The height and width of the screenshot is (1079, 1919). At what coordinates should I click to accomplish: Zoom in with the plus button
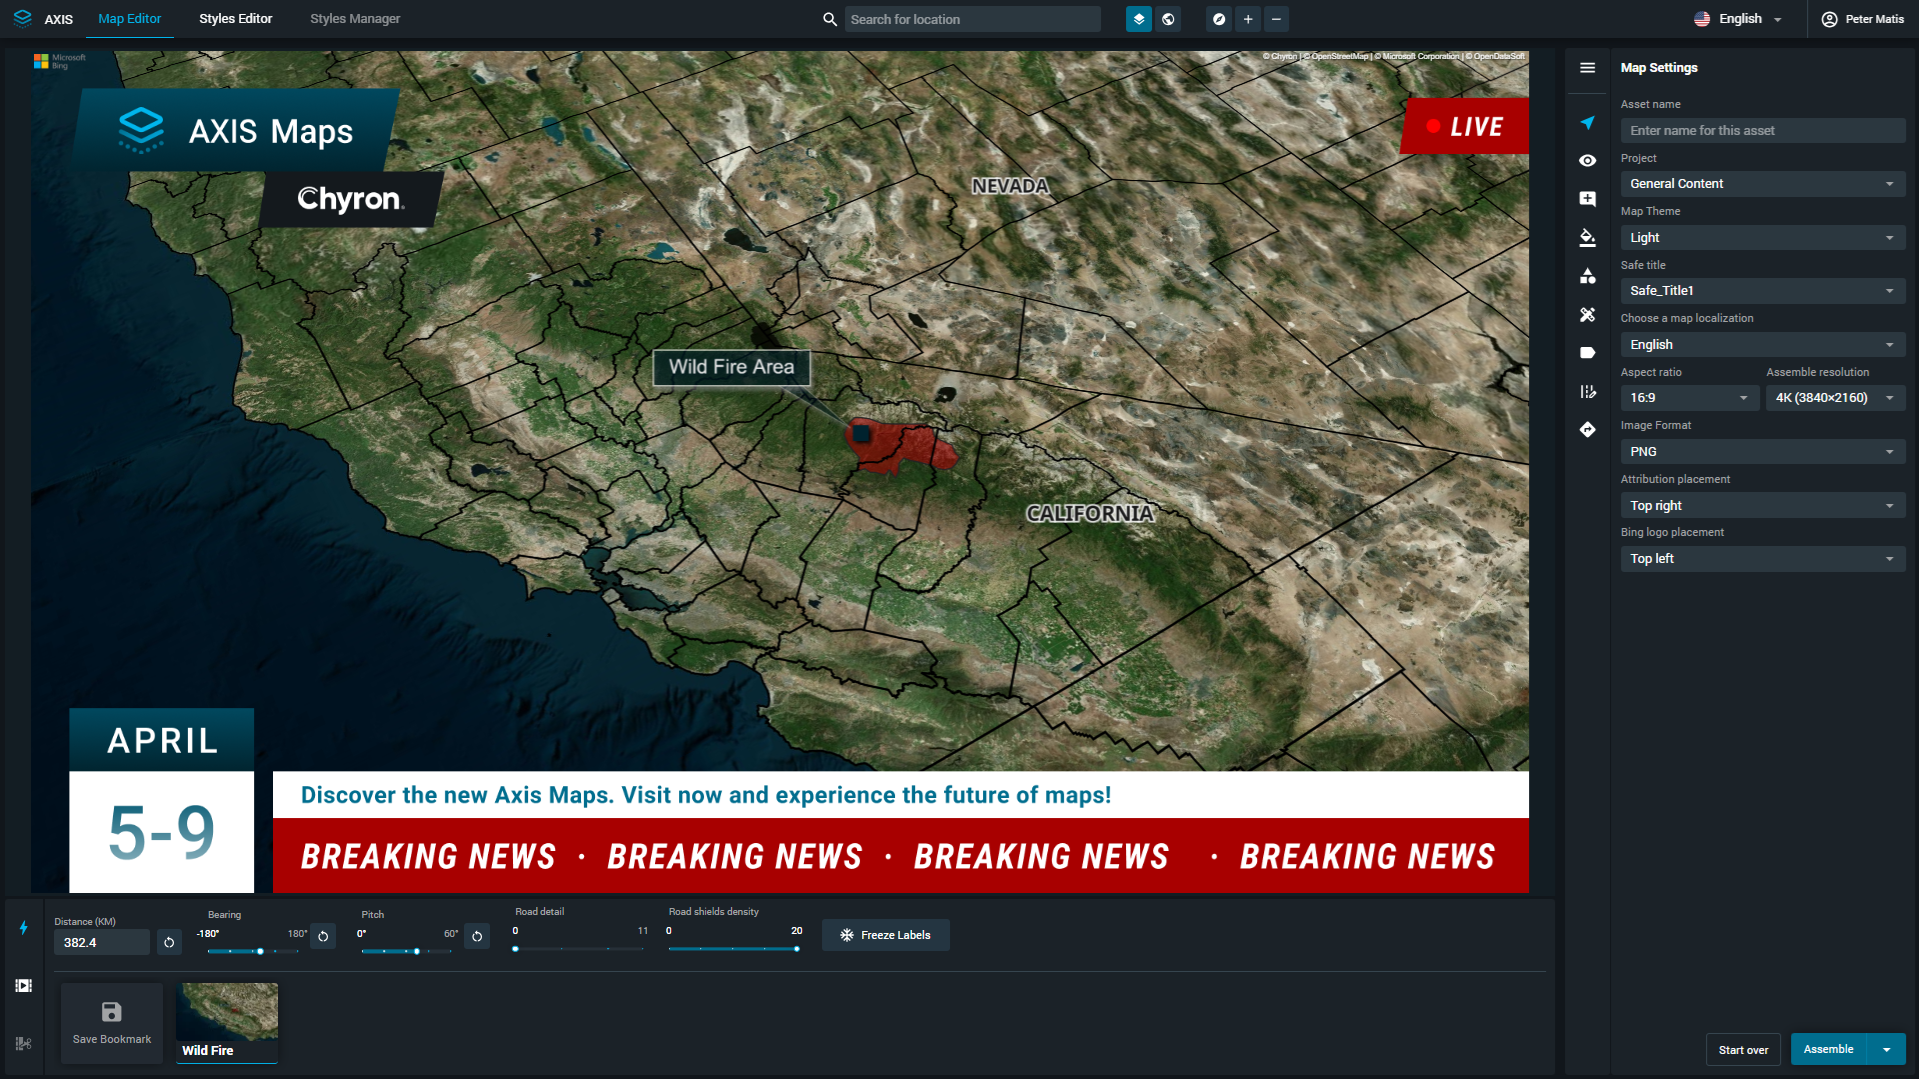[x=1247, y=19]
